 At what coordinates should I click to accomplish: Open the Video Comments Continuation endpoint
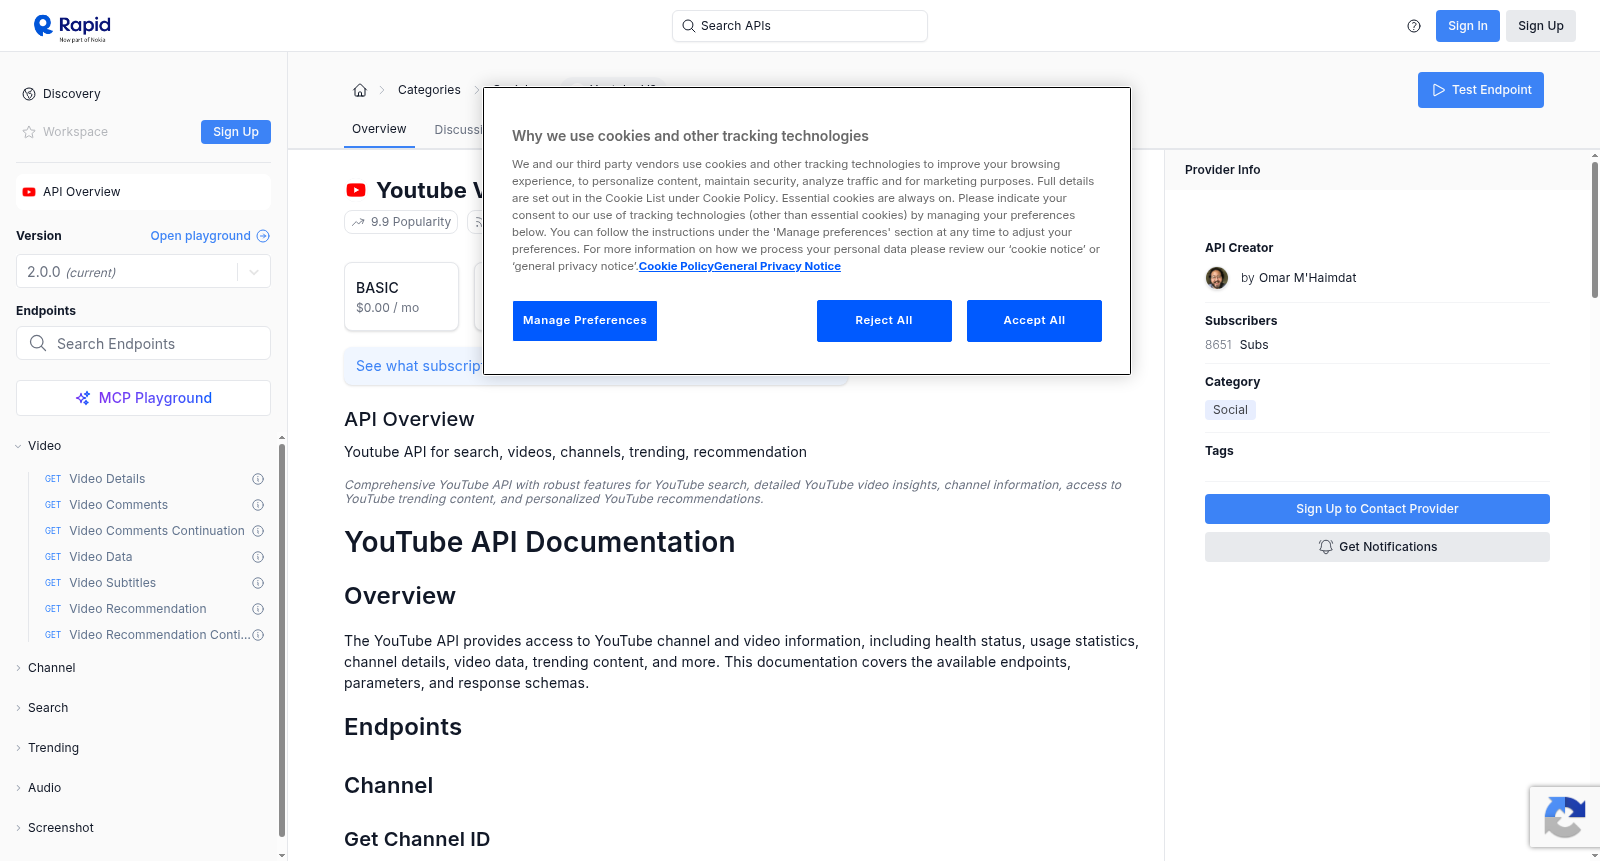156,531
